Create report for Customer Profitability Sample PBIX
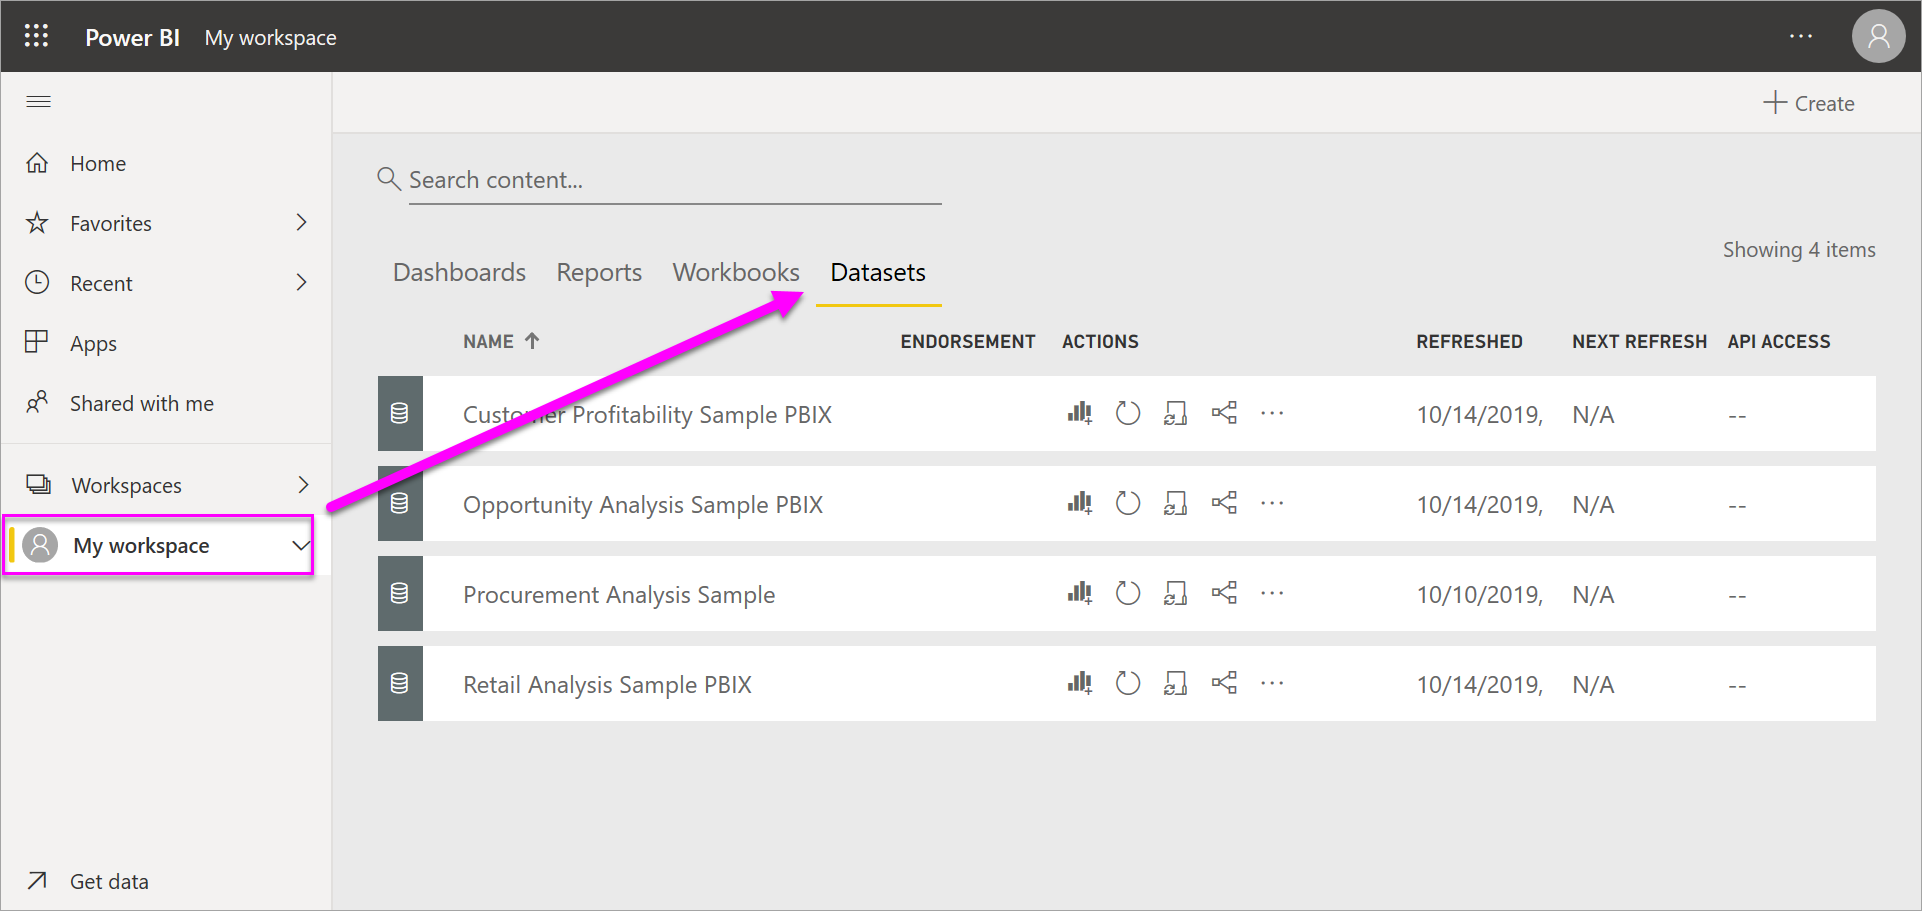The width and height of the screenshot is (1922, 911). 1079,413
